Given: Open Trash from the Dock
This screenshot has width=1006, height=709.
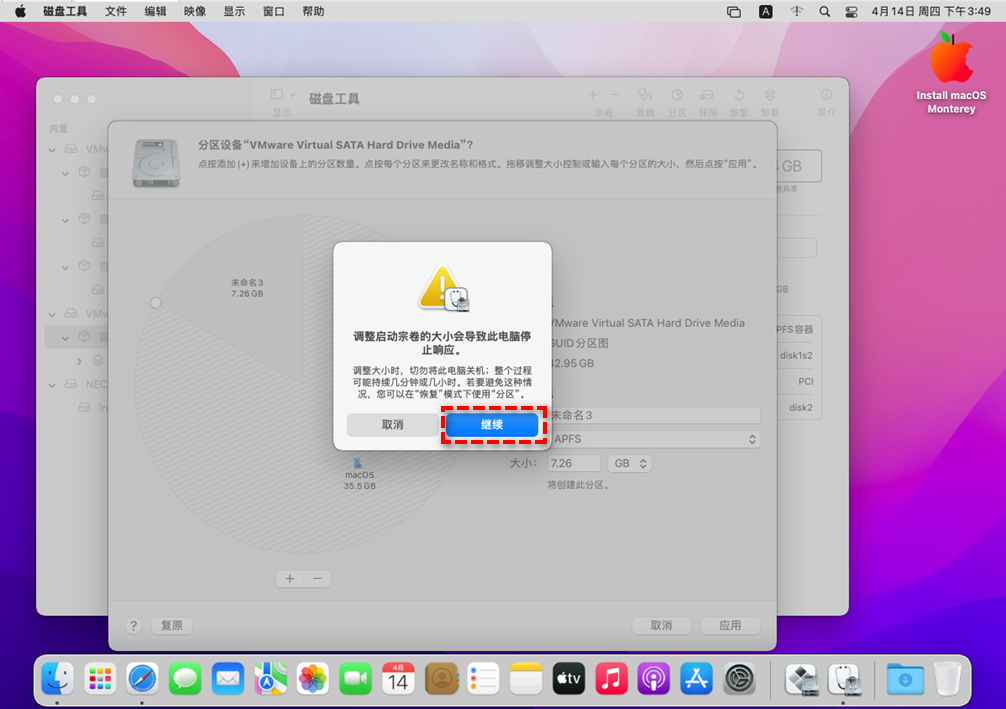Looking at the screenshot, I should [x=948, y=678].
